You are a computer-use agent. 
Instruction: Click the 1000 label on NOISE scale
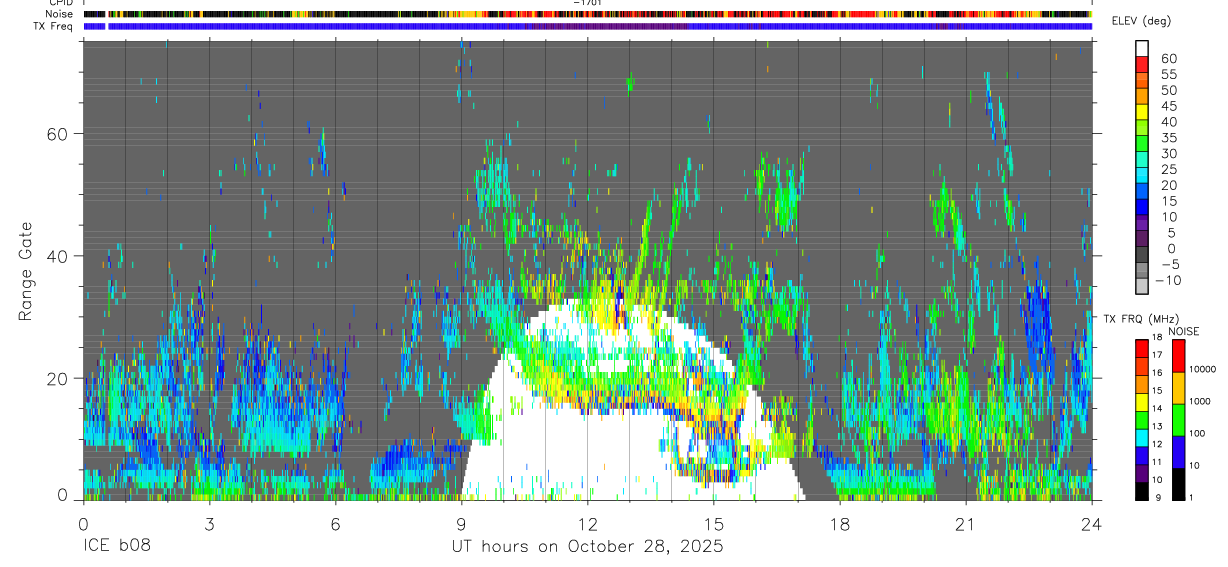[x=1201, y=401]
